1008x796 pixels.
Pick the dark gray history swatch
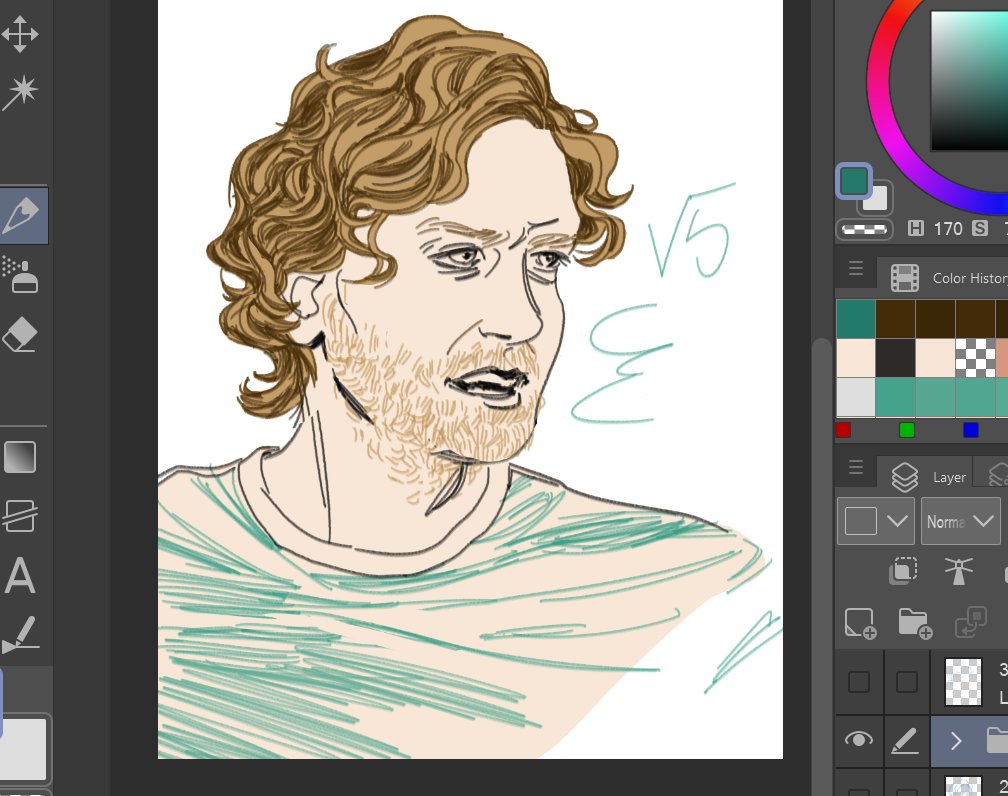click(896, 357)
